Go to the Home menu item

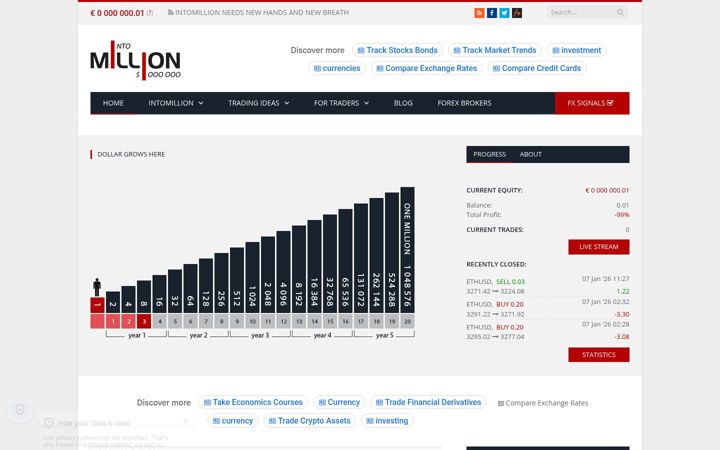pos(113,103)
